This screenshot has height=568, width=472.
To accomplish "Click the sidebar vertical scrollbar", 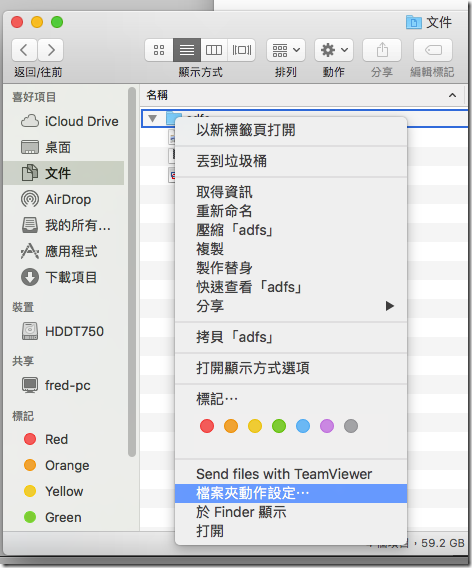I will click(132, 272).
